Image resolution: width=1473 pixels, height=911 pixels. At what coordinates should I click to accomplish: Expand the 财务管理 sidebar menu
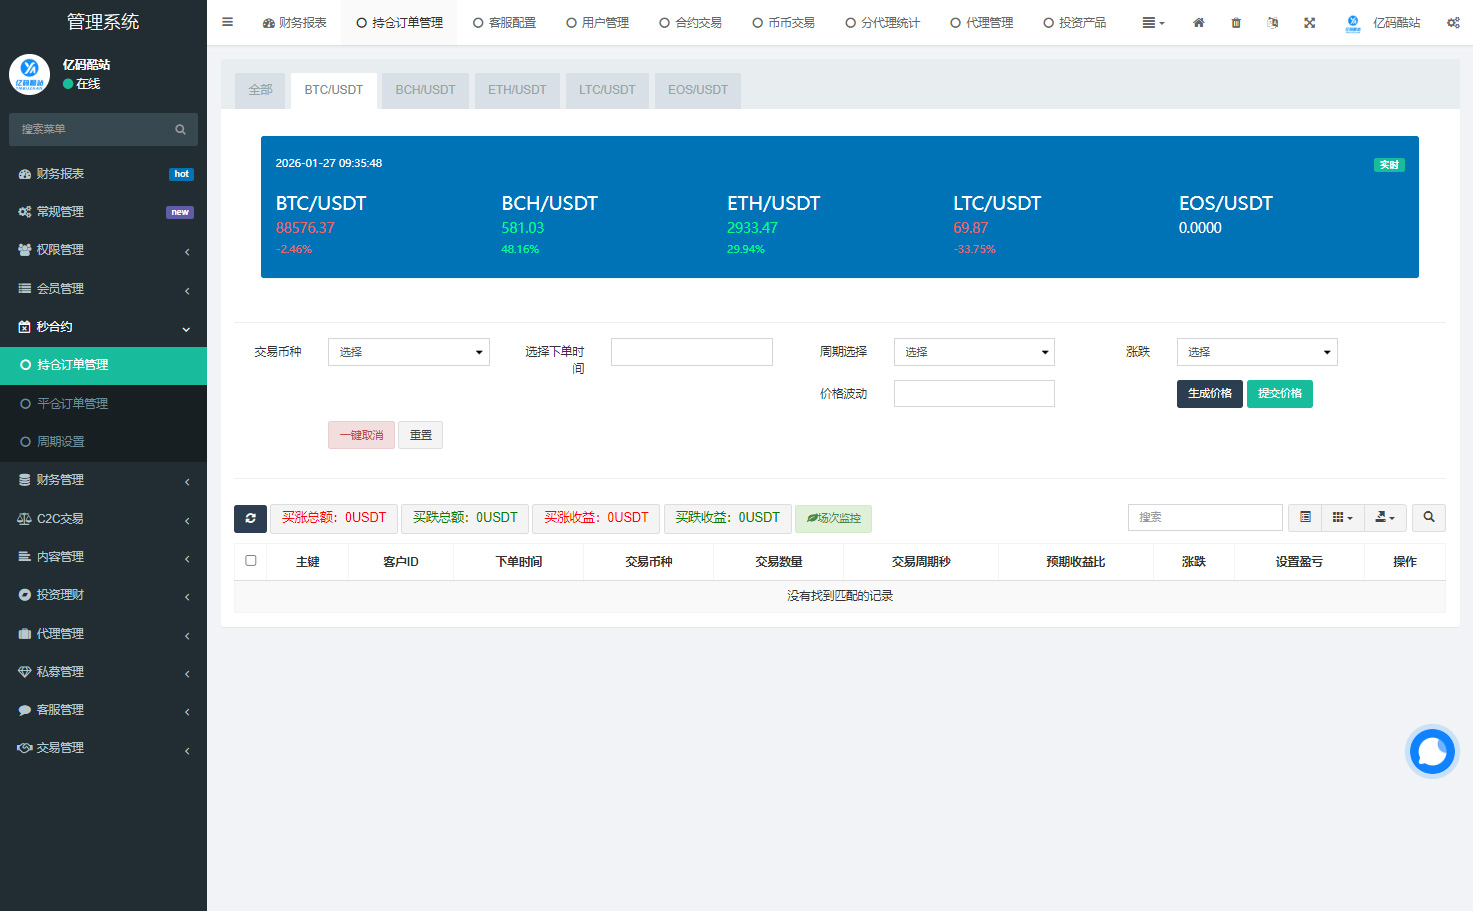tap(103, 480)
